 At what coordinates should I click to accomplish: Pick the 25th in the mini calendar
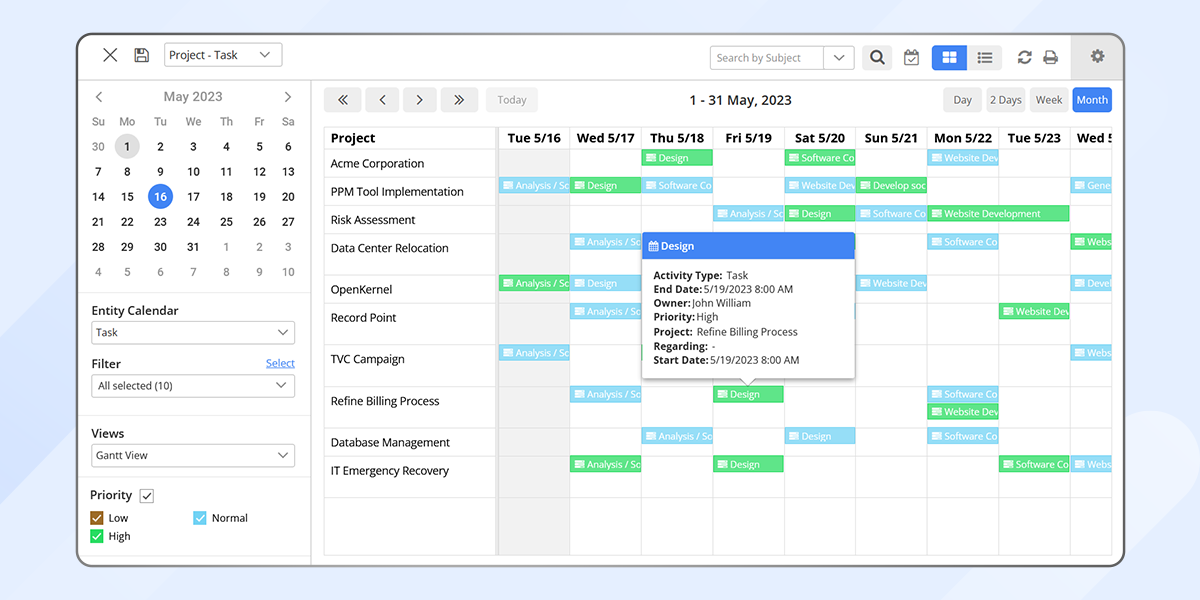click(226, 222)
